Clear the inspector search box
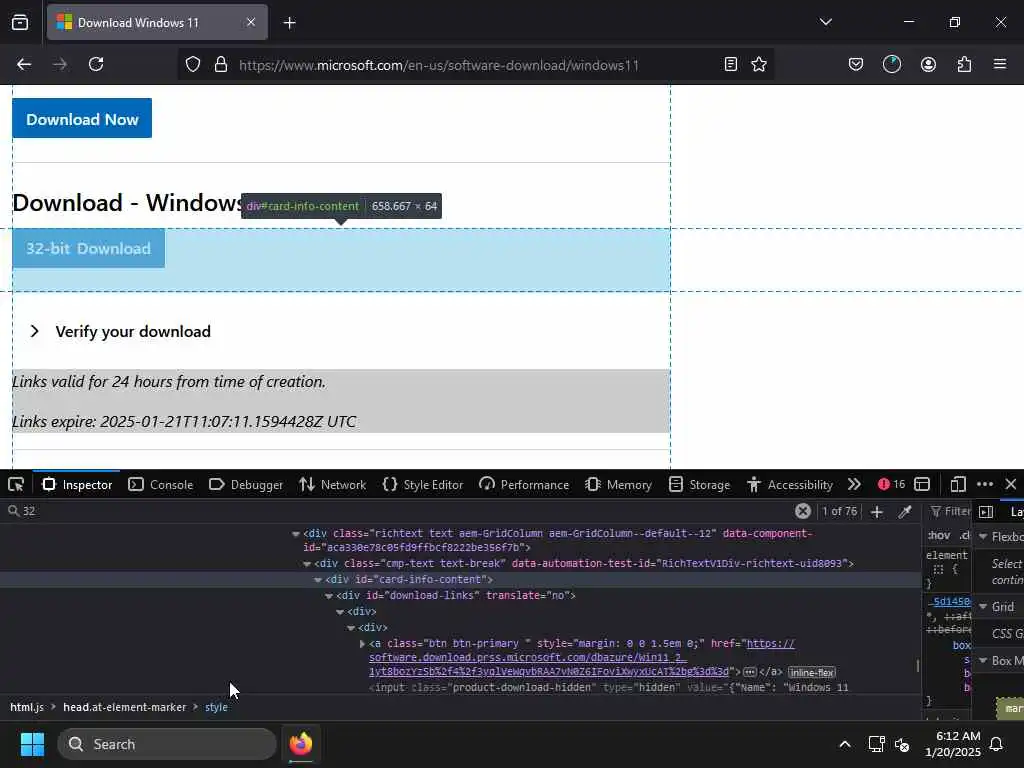Viewport: 1024px width, 768px height. click(x=803, y=511)
